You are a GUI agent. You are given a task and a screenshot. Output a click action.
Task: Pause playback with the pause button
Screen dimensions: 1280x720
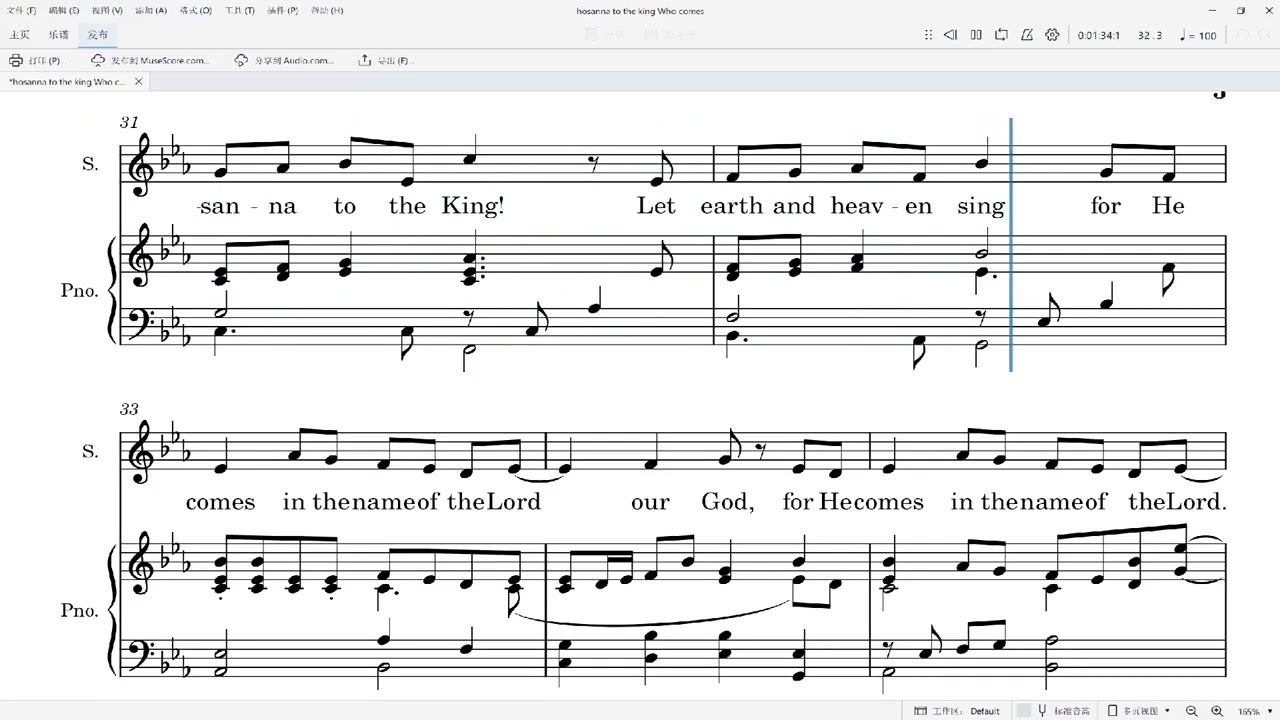click(976, 35)
